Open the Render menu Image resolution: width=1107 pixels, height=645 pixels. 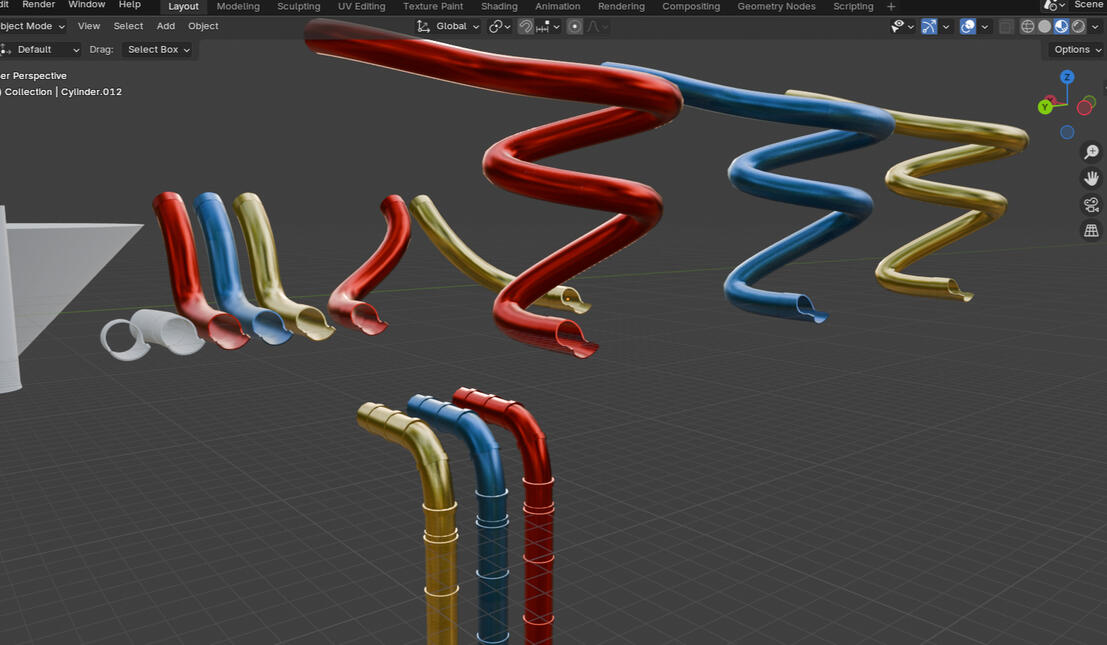[x=39, y=5]
